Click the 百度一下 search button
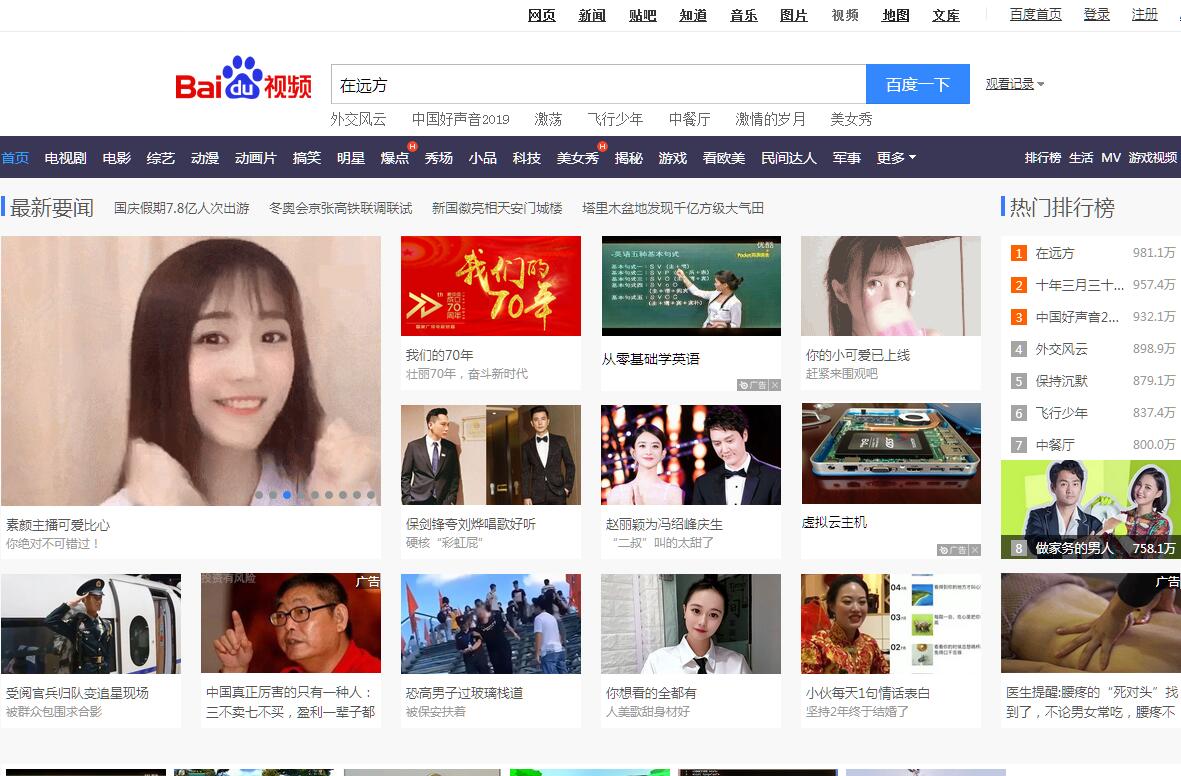This screenshot has width=1181, height=776. (x=917, y=84)
